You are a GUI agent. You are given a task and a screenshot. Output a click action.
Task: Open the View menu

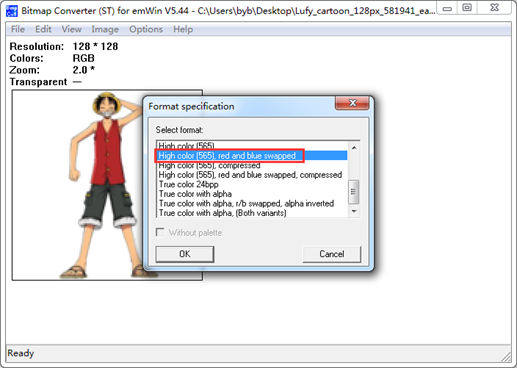point(71,29)
